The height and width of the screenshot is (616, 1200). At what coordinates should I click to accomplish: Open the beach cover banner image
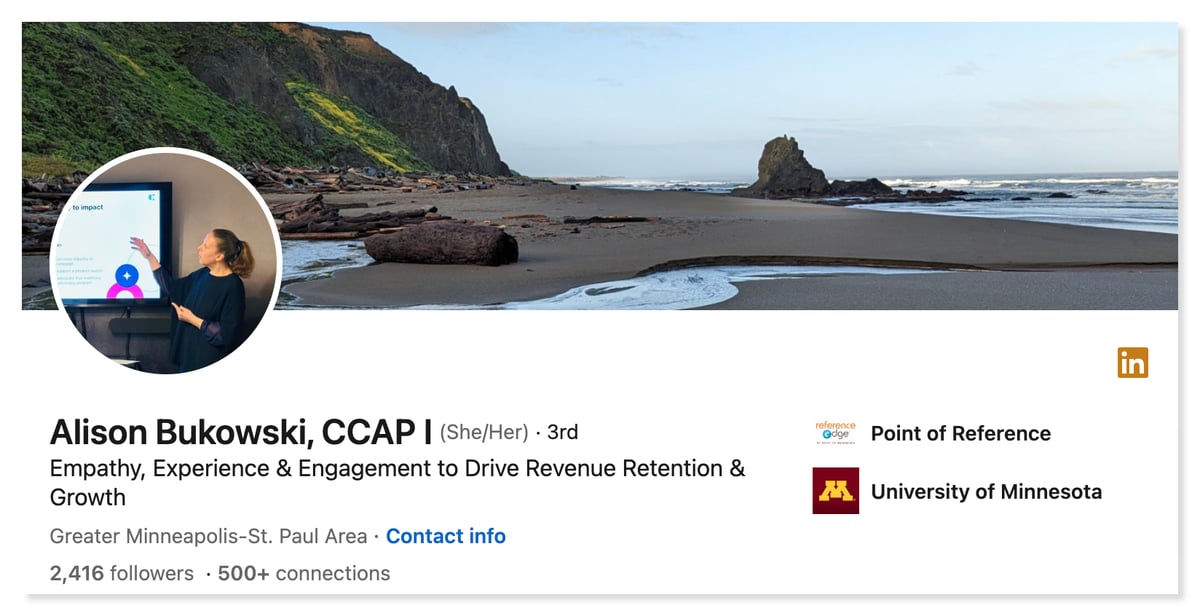tap(600, 165)
